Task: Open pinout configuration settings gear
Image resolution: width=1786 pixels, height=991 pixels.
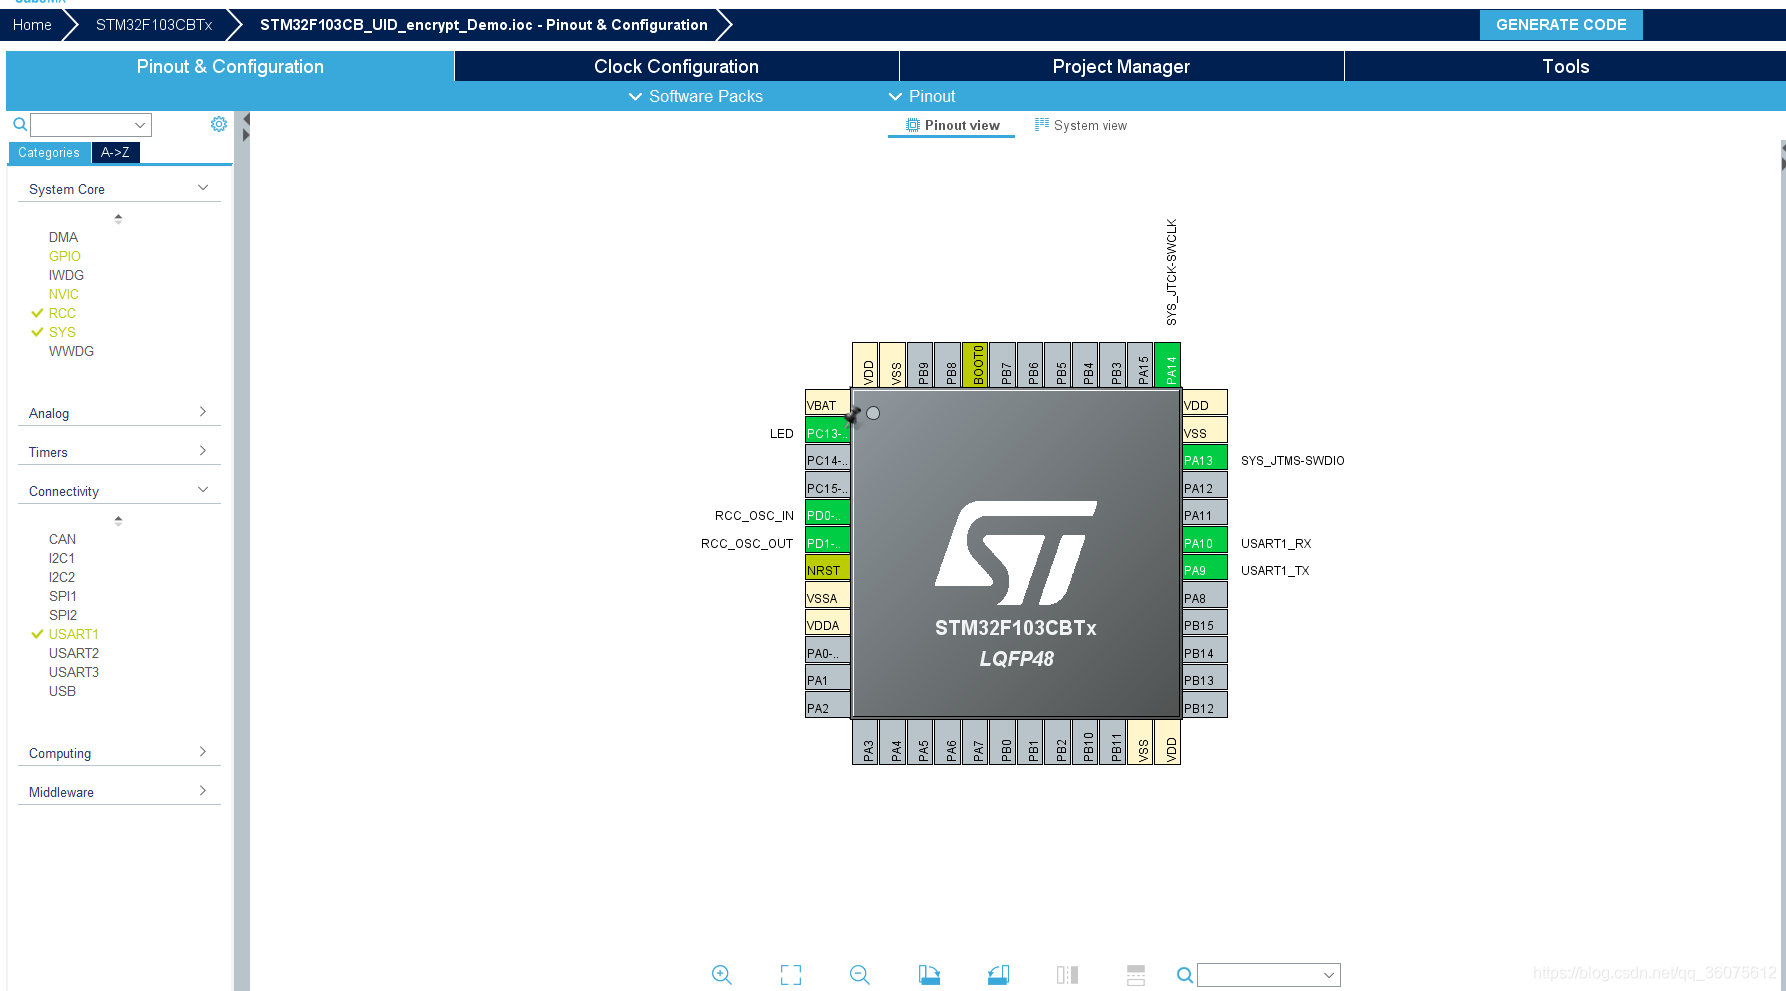Action: 219,123
